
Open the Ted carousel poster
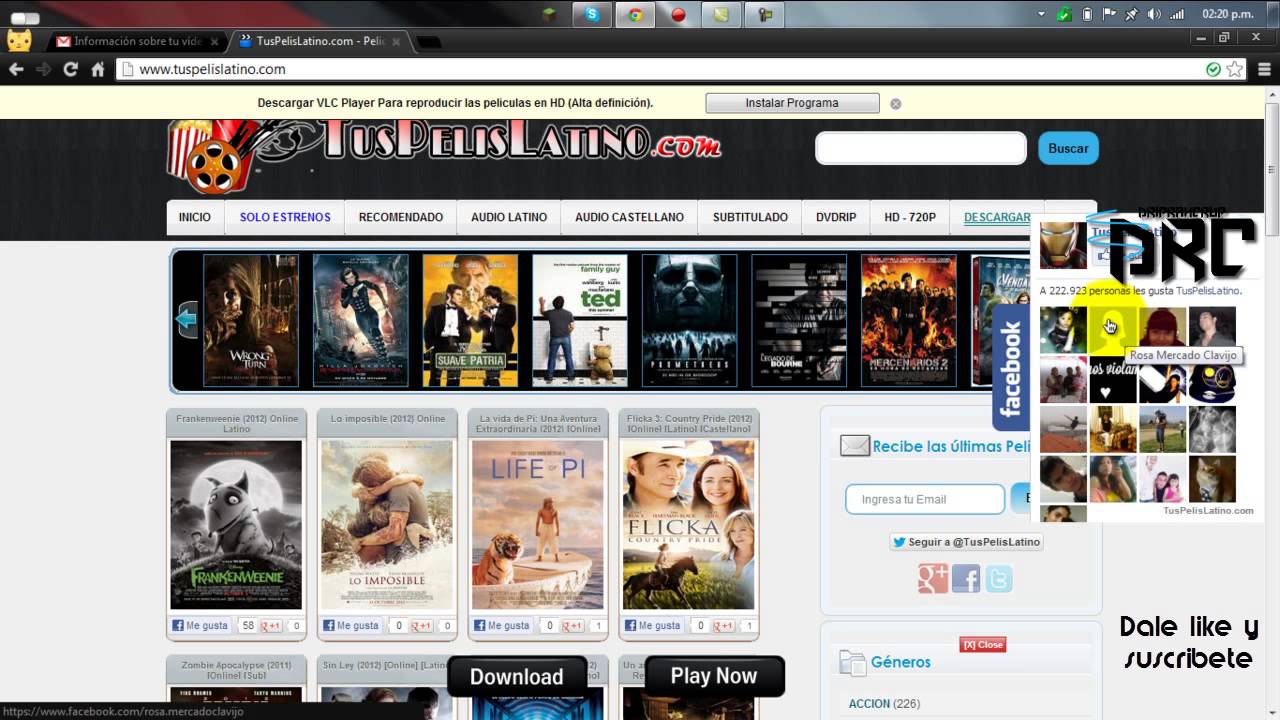579,320
